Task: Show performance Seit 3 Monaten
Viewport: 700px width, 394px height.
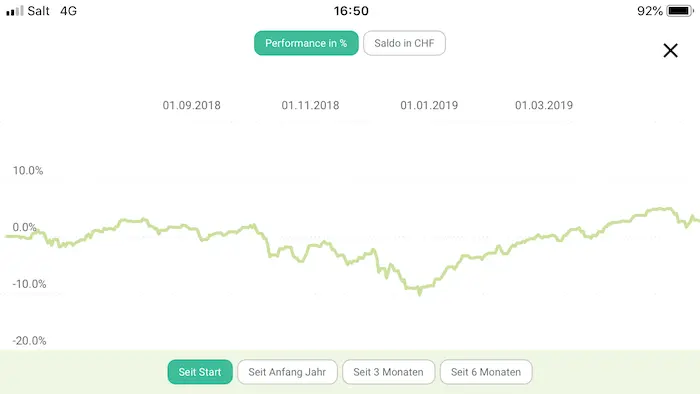Action: 388,372
